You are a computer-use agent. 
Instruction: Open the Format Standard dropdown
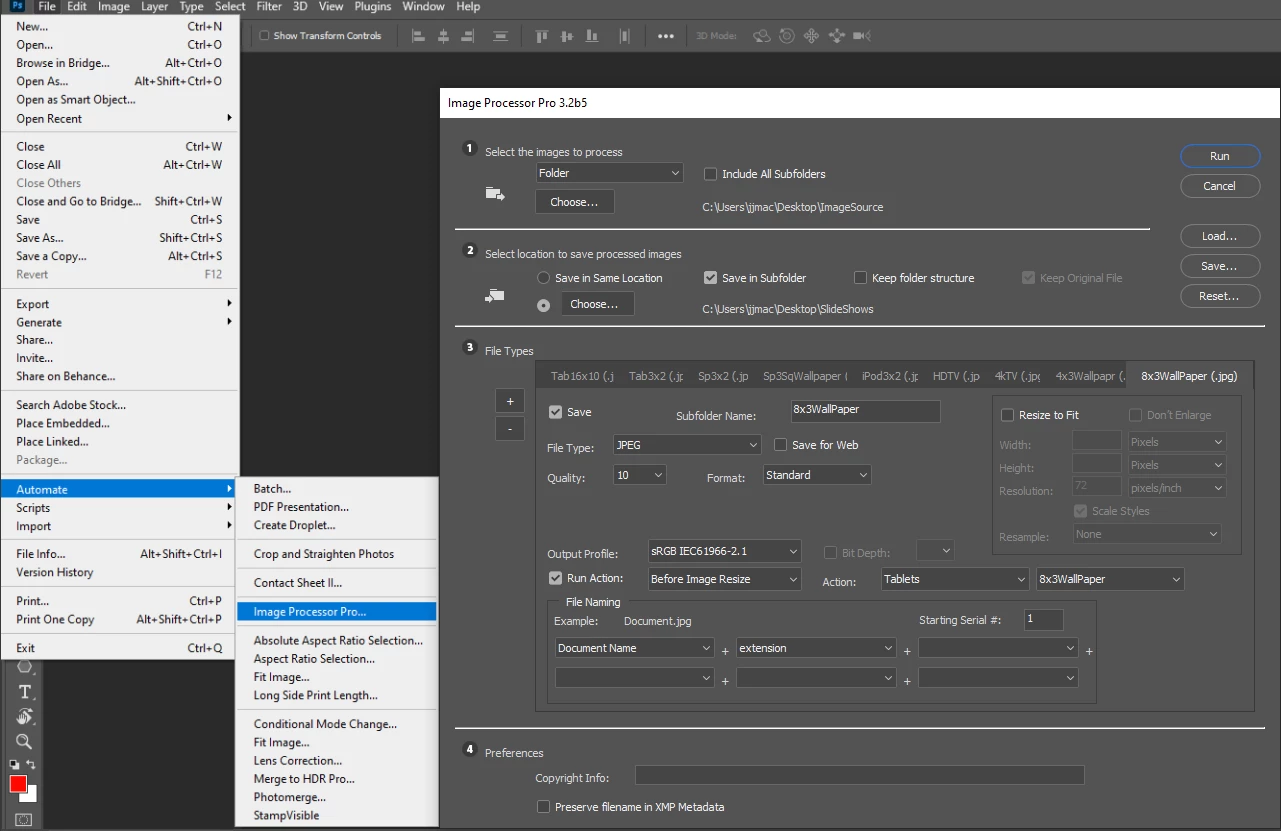click(817, 475)
